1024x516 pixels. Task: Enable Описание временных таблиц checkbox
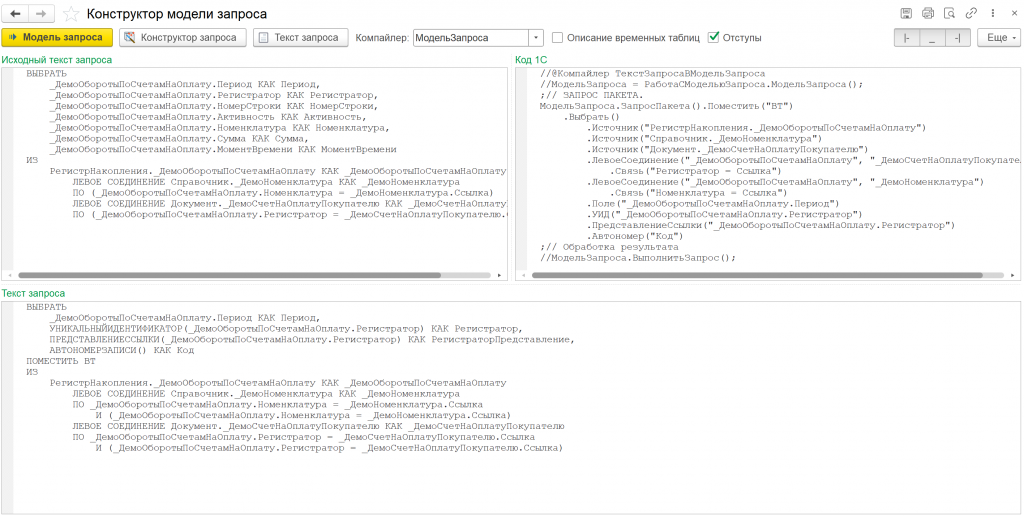(557, 38)
